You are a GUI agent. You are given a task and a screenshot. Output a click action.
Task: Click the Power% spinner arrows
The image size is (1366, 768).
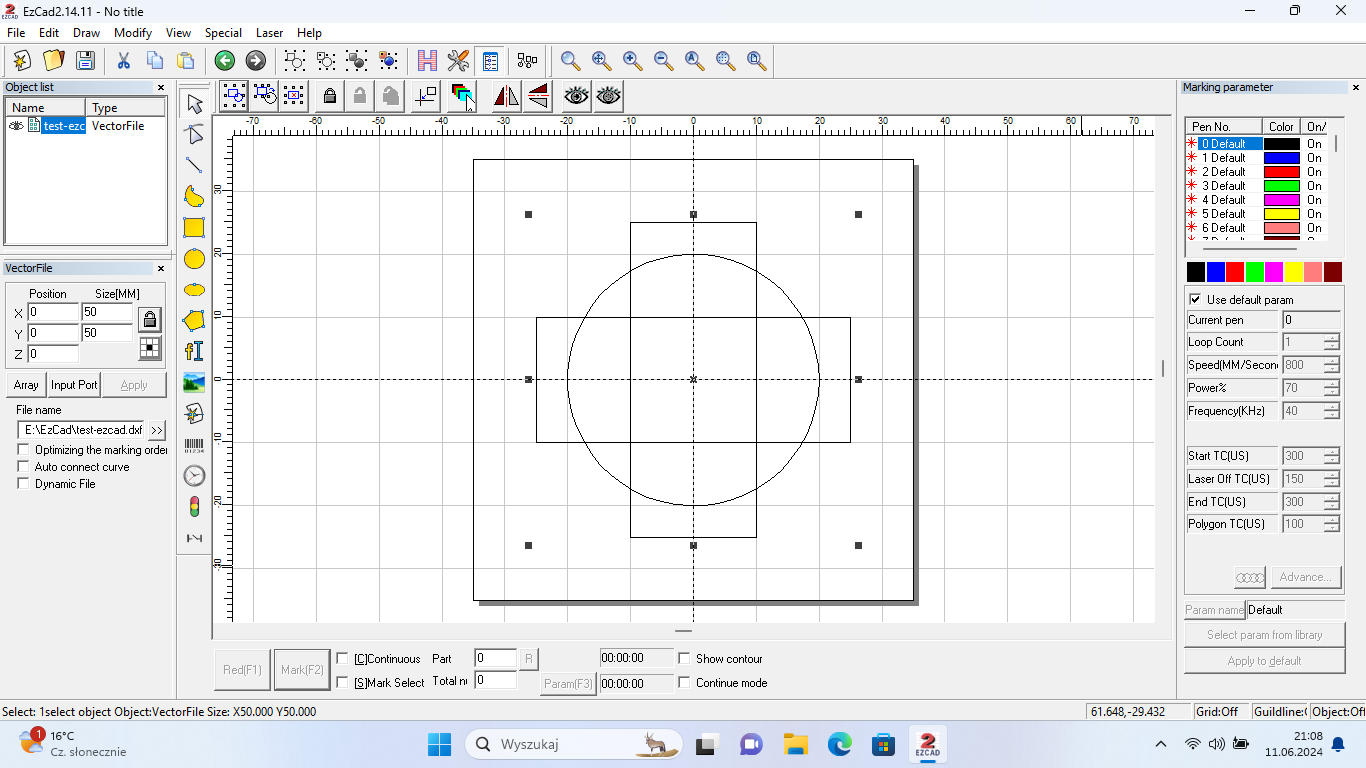(x=1331, y=388)
